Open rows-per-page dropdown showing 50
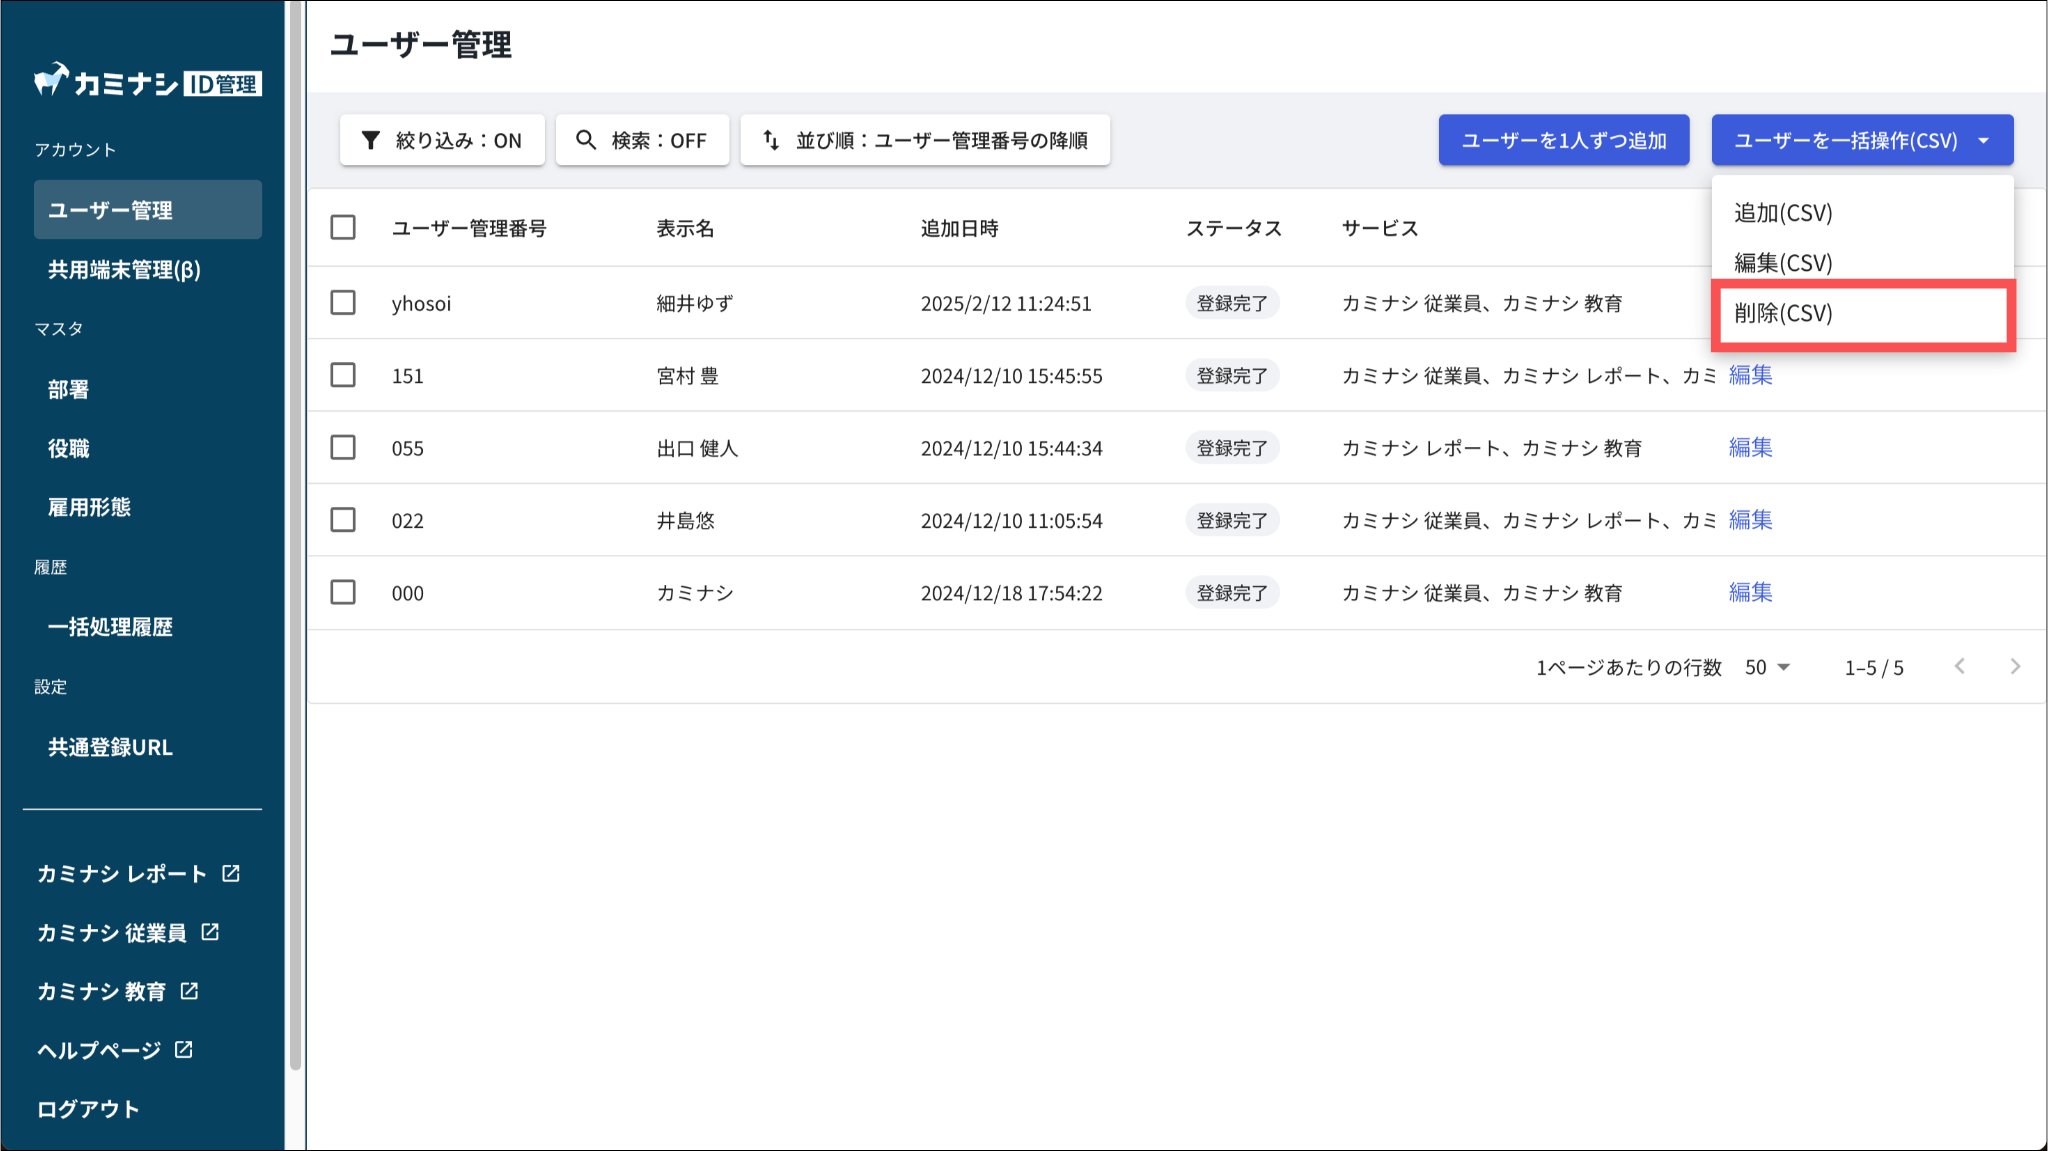2048x1151 pixels. pos(1767,667)
